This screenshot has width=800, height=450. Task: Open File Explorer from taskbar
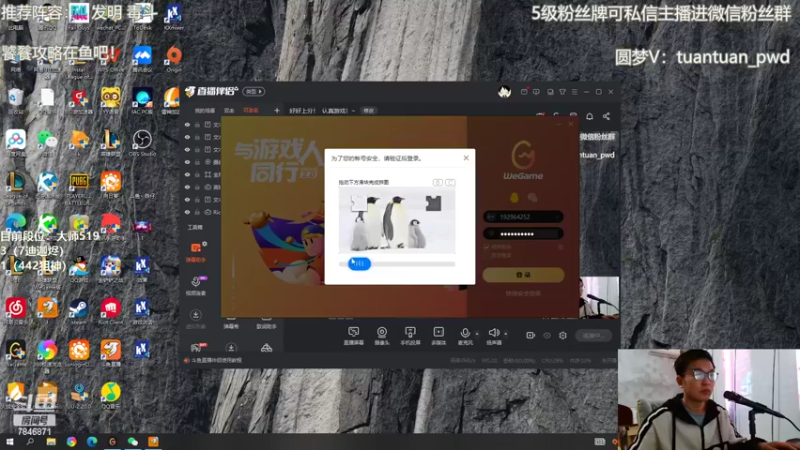[51, 442]
